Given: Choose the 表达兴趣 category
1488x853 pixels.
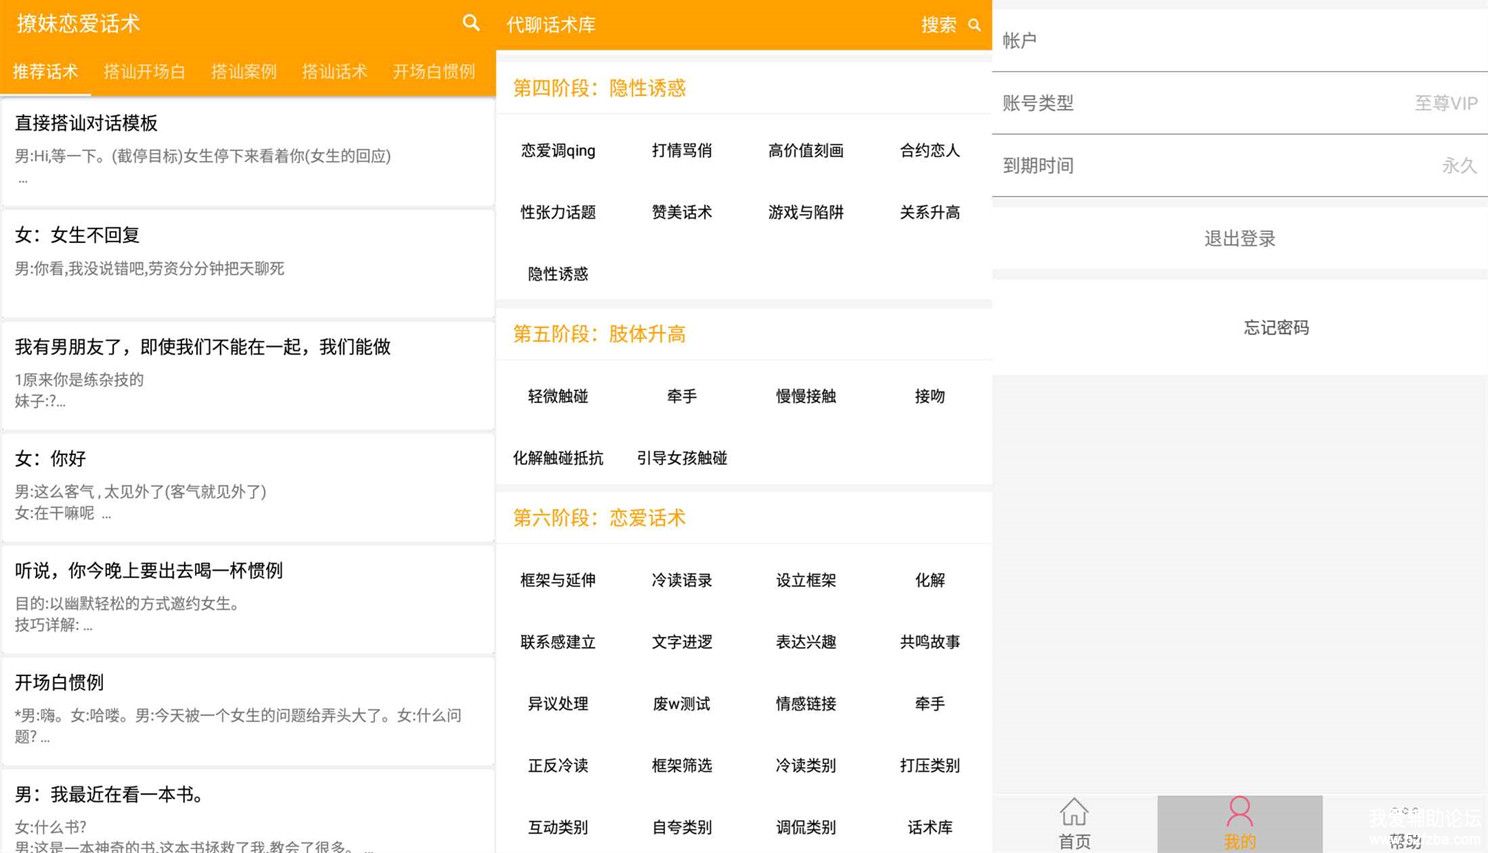Looking at the screenshot, I should (806, 642).
